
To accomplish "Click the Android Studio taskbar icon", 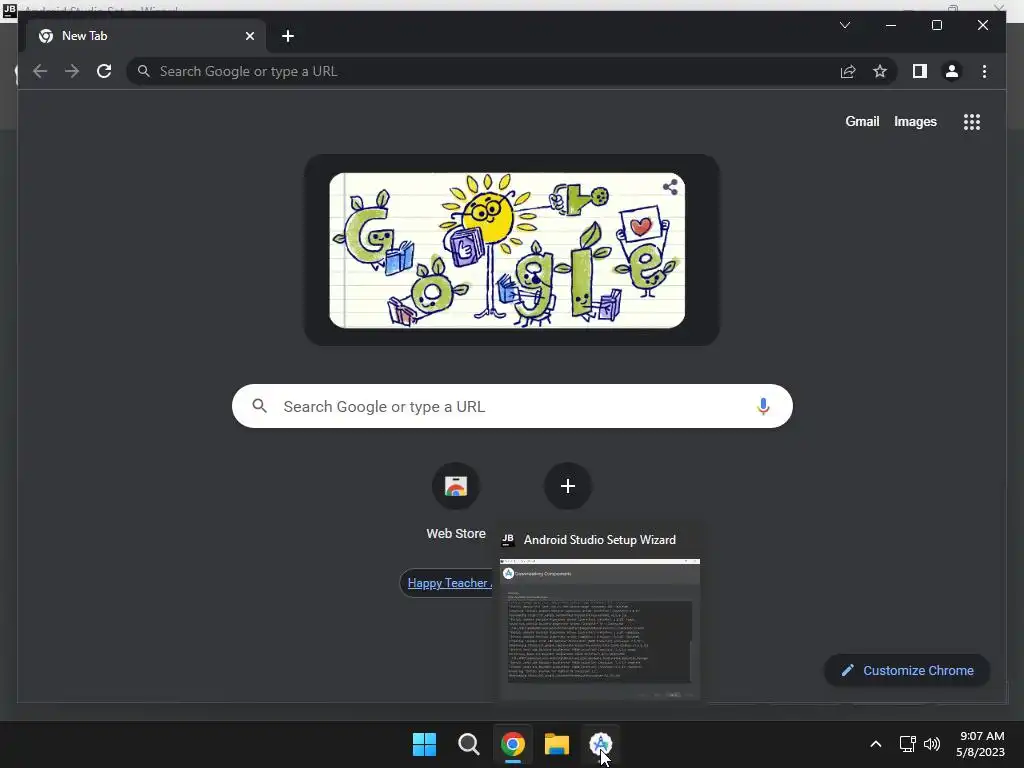I will (x=601, y=744).
